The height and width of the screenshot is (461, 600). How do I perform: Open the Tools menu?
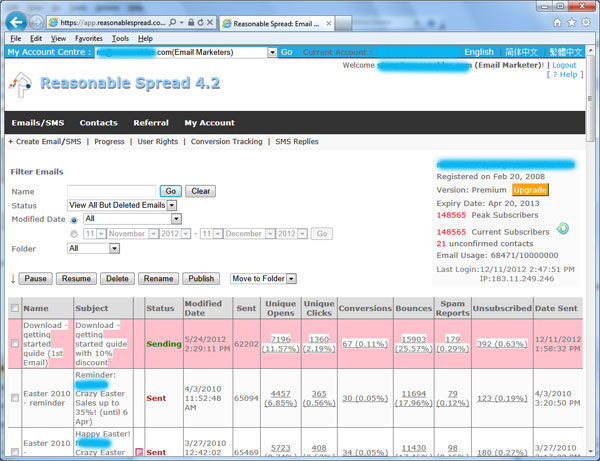(x=120, y=39)
